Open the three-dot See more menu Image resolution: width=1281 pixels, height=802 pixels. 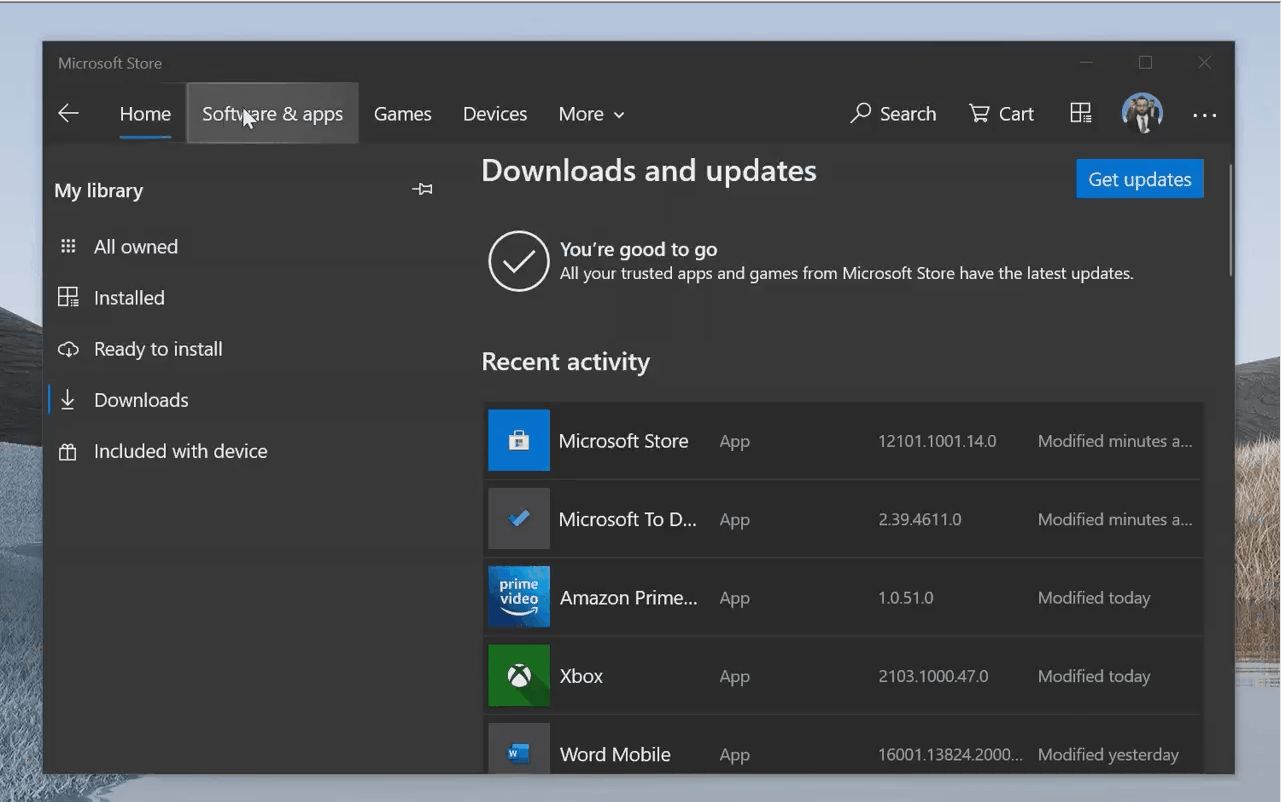[x=1205, y=115]
